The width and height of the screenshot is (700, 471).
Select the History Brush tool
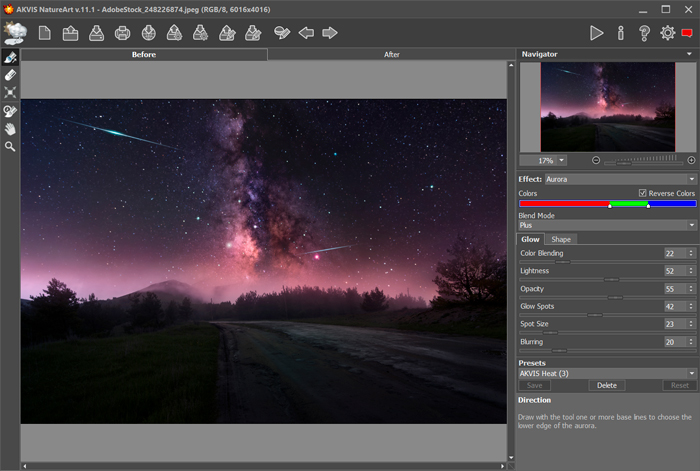[10, 111]
